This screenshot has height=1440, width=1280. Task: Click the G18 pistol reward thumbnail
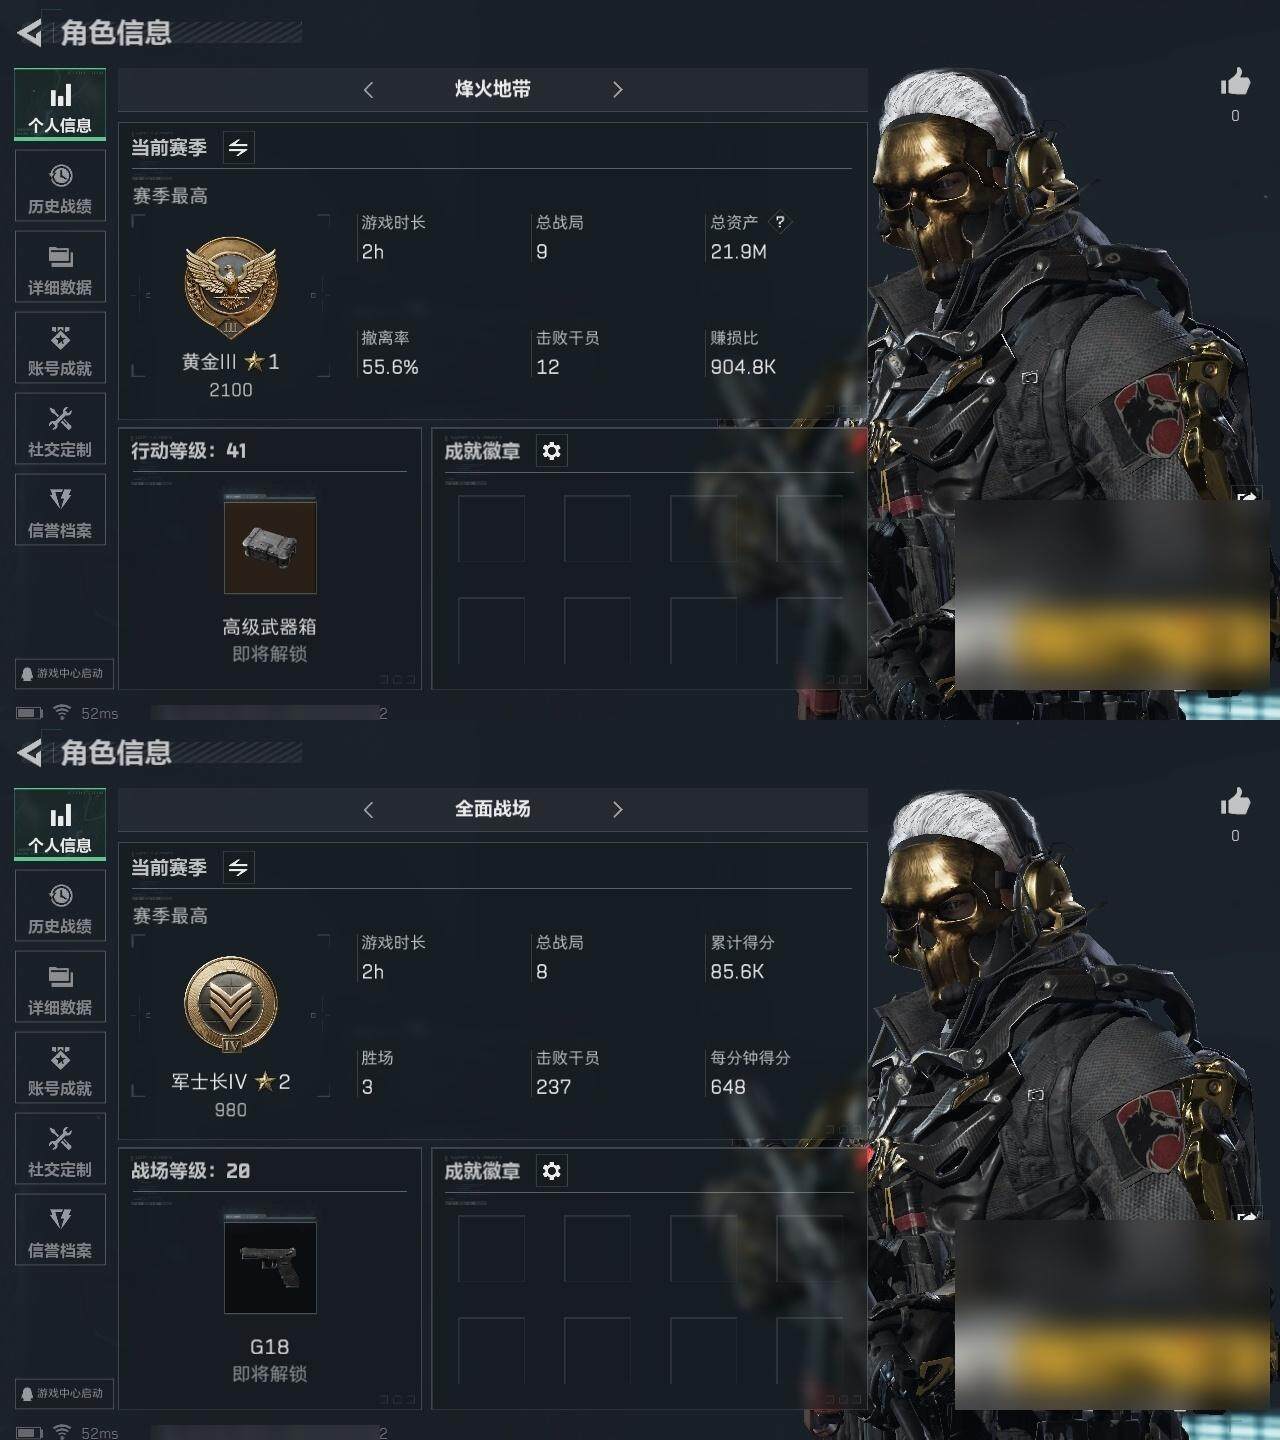270,1267
